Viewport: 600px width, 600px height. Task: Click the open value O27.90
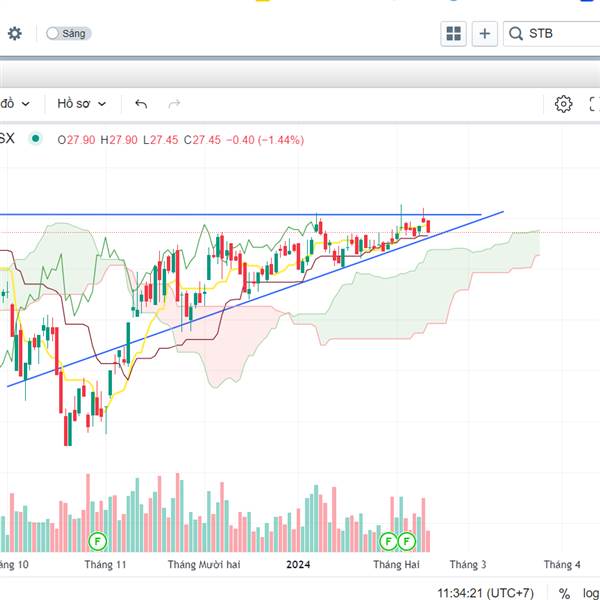click(x=76, y=140)
